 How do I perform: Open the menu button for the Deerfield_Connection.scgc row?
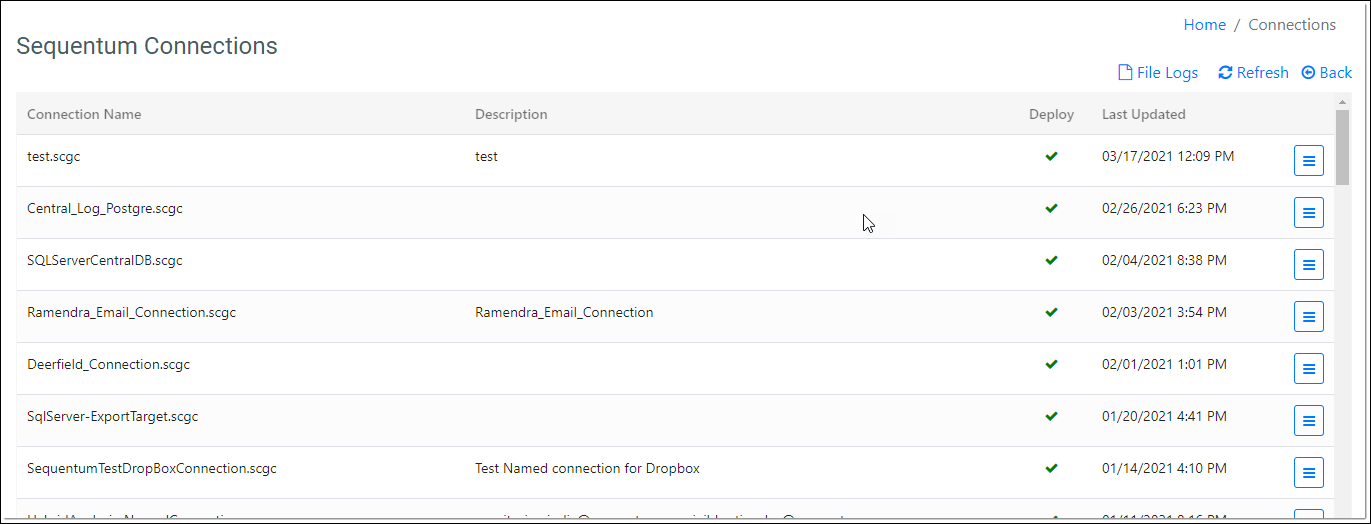[x=1308, y=368]
